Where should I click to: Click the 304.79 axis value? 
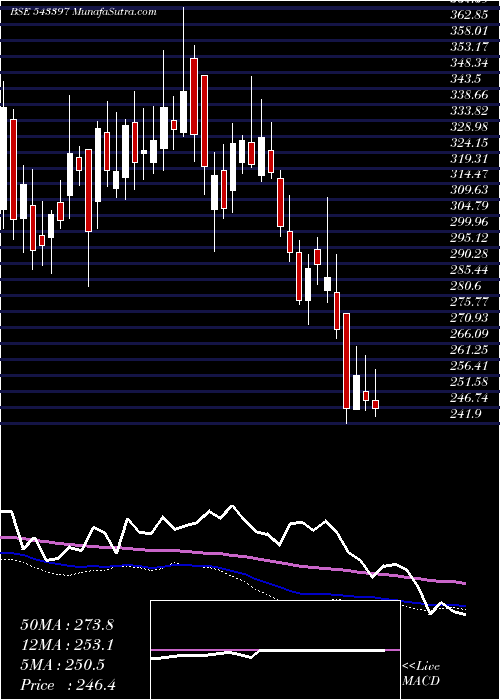tap(468, 207)
